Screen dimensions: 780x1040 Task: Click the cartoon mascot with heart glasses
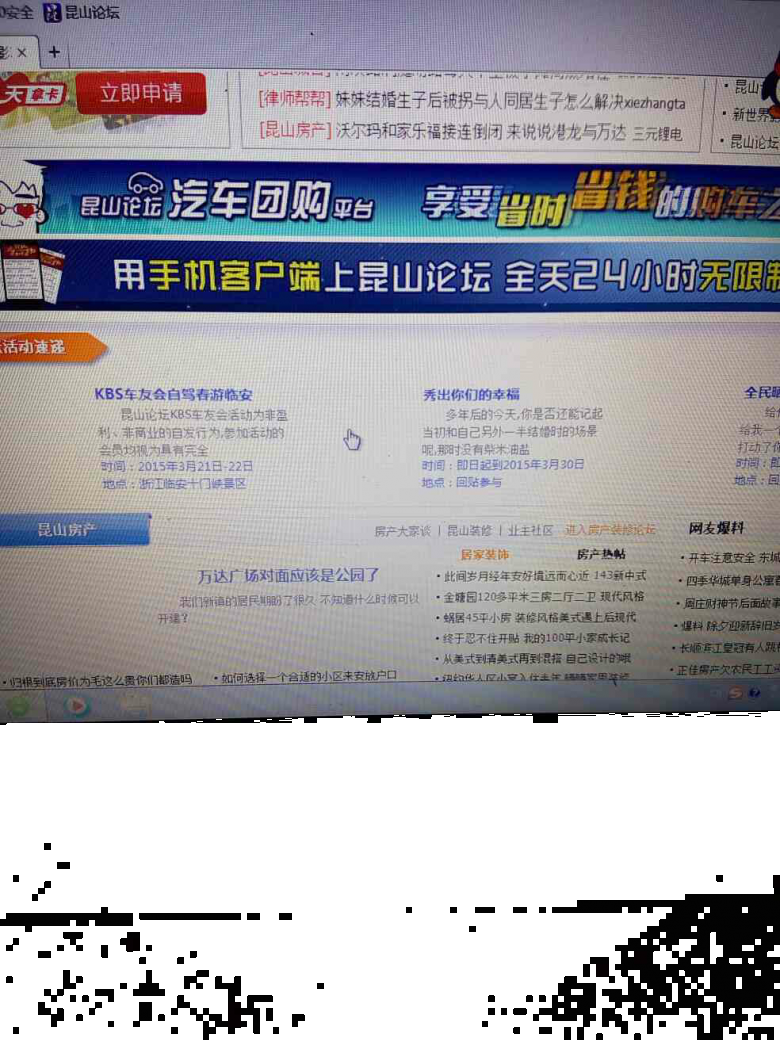pyautogui.click(x=23, y=200)
